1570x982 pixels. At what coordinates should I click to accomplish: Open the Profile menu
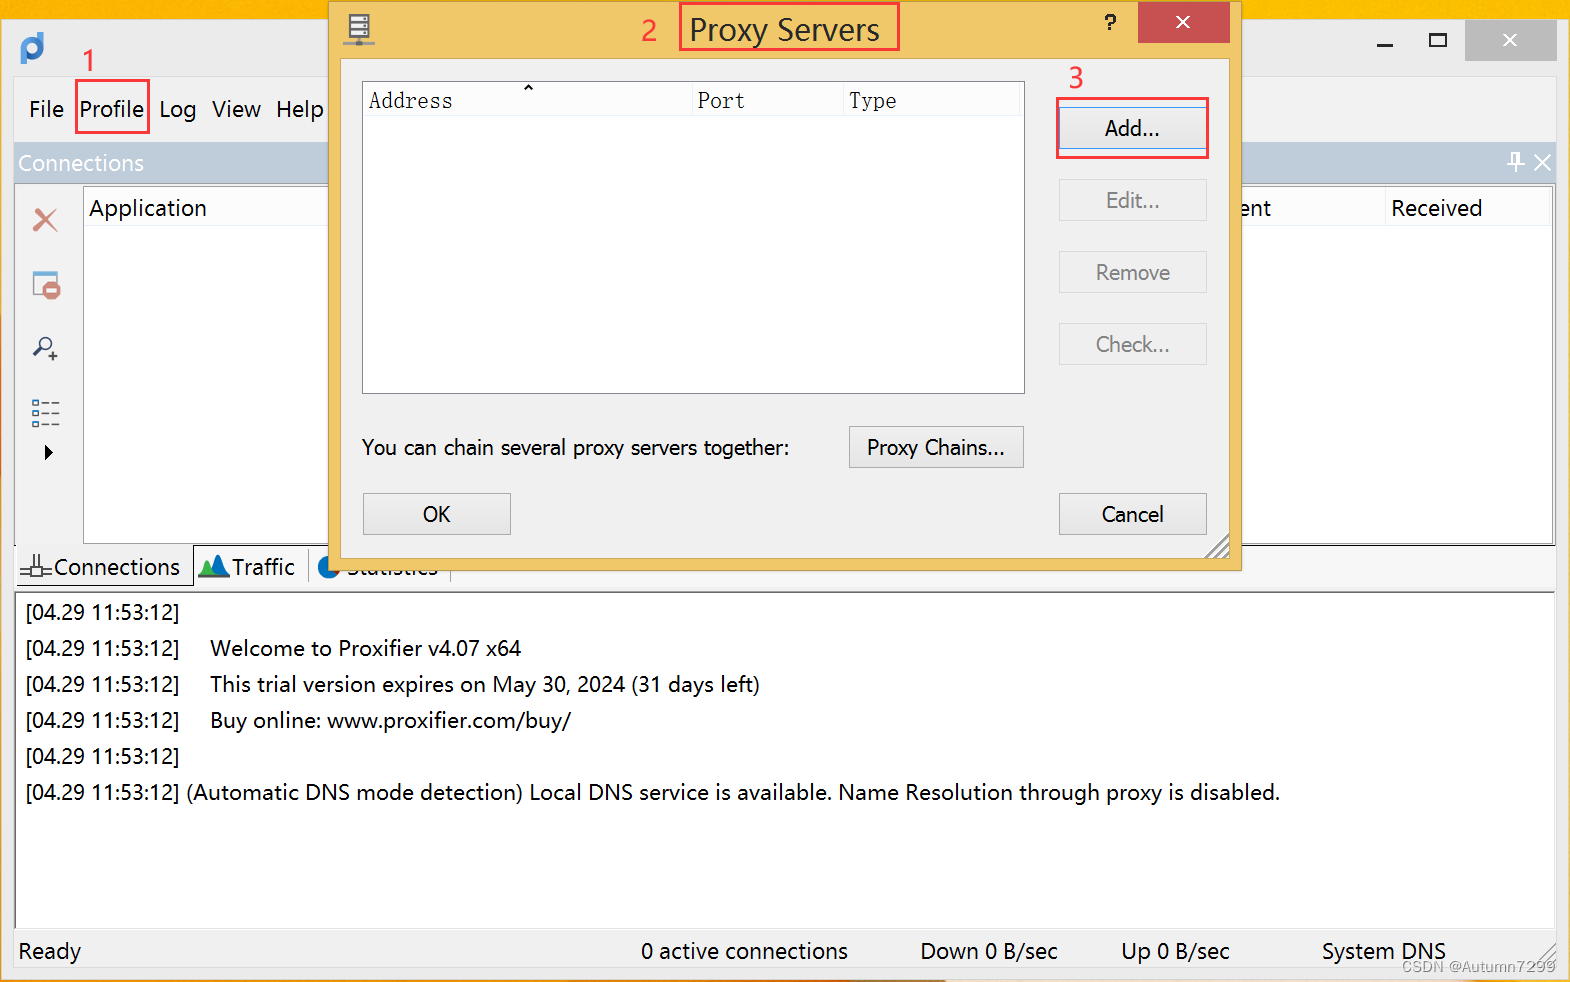point(112,108)
